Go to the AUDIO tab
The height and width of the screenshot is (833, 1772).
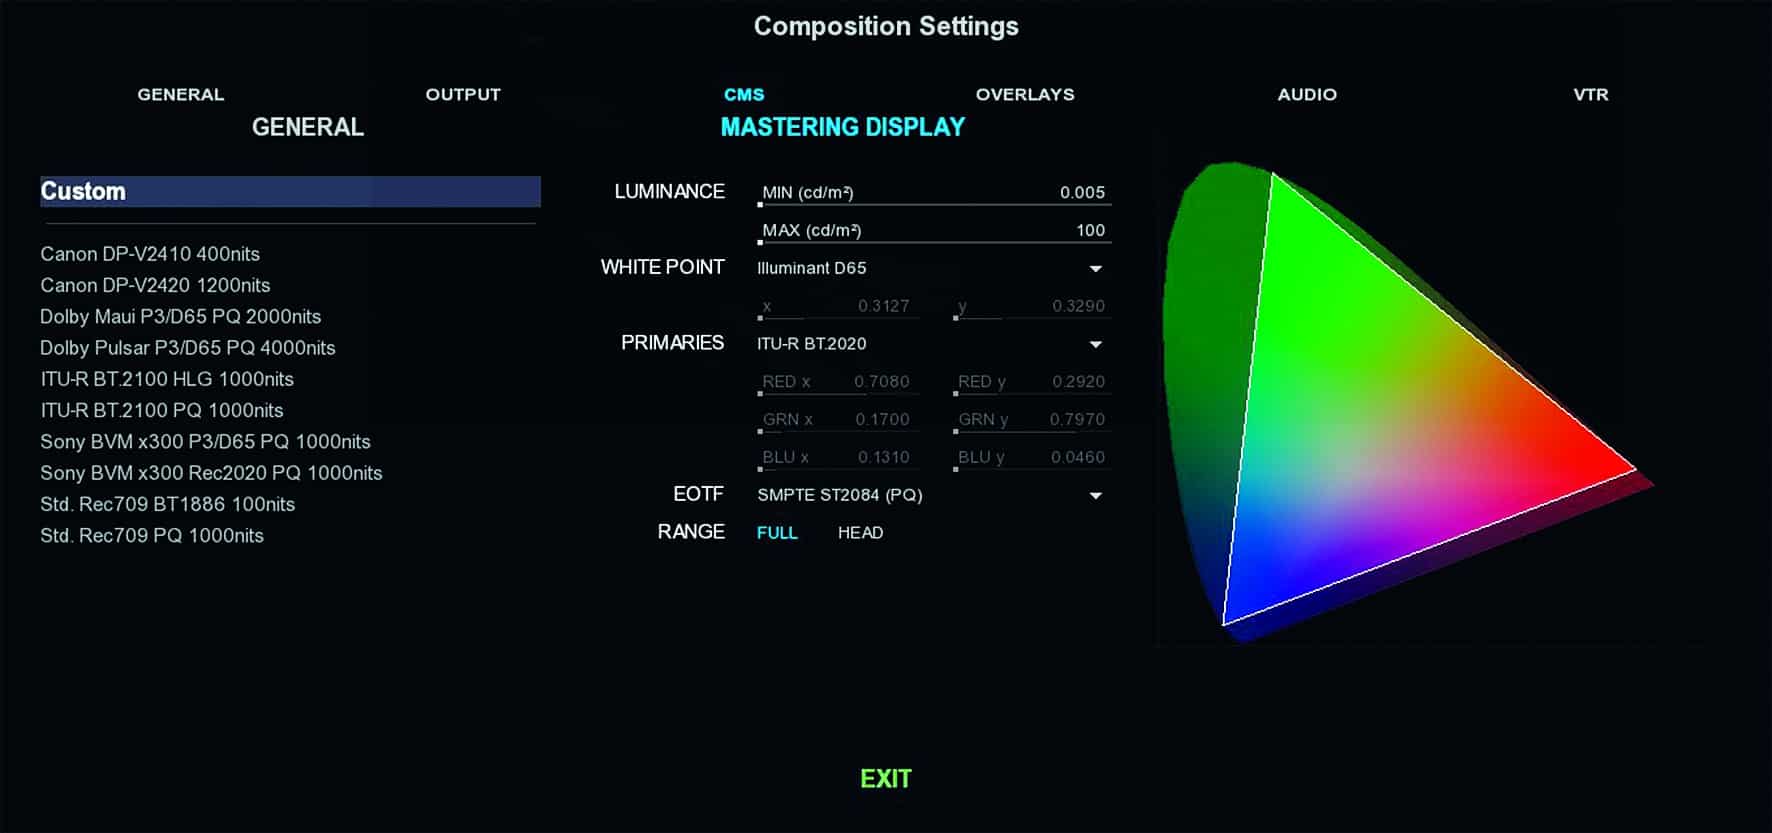pyautogui.click(x=1306, y=95)
